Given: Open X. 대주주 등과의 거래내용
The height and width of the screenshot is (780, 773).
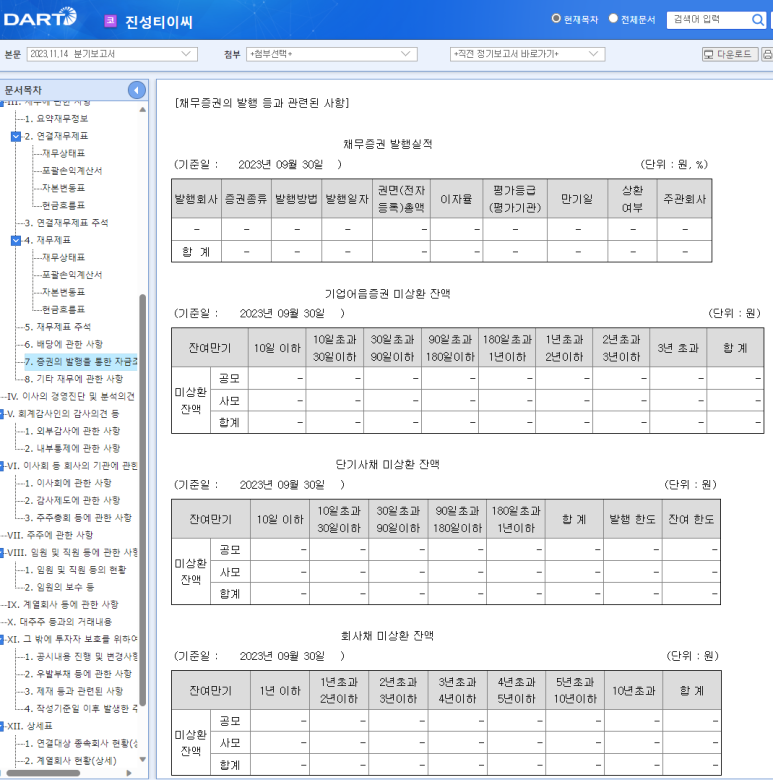Looking at the screenshot, I should (60, 622).
